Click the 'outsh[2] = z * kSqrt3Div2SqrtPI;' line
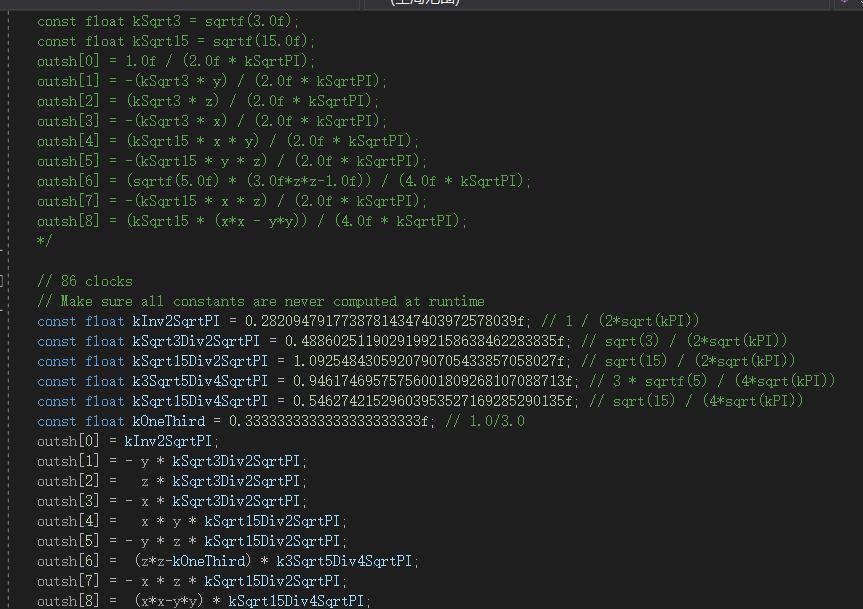This screenshot has width=863, height=609. (x=172, y=481)
